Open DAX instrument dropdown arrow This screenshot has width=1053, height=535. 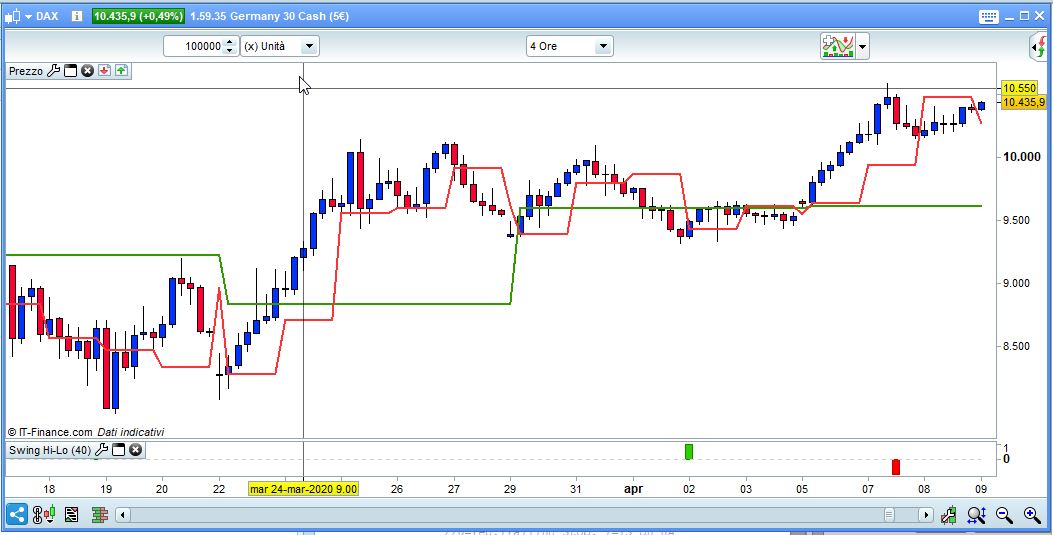point(28,16)
